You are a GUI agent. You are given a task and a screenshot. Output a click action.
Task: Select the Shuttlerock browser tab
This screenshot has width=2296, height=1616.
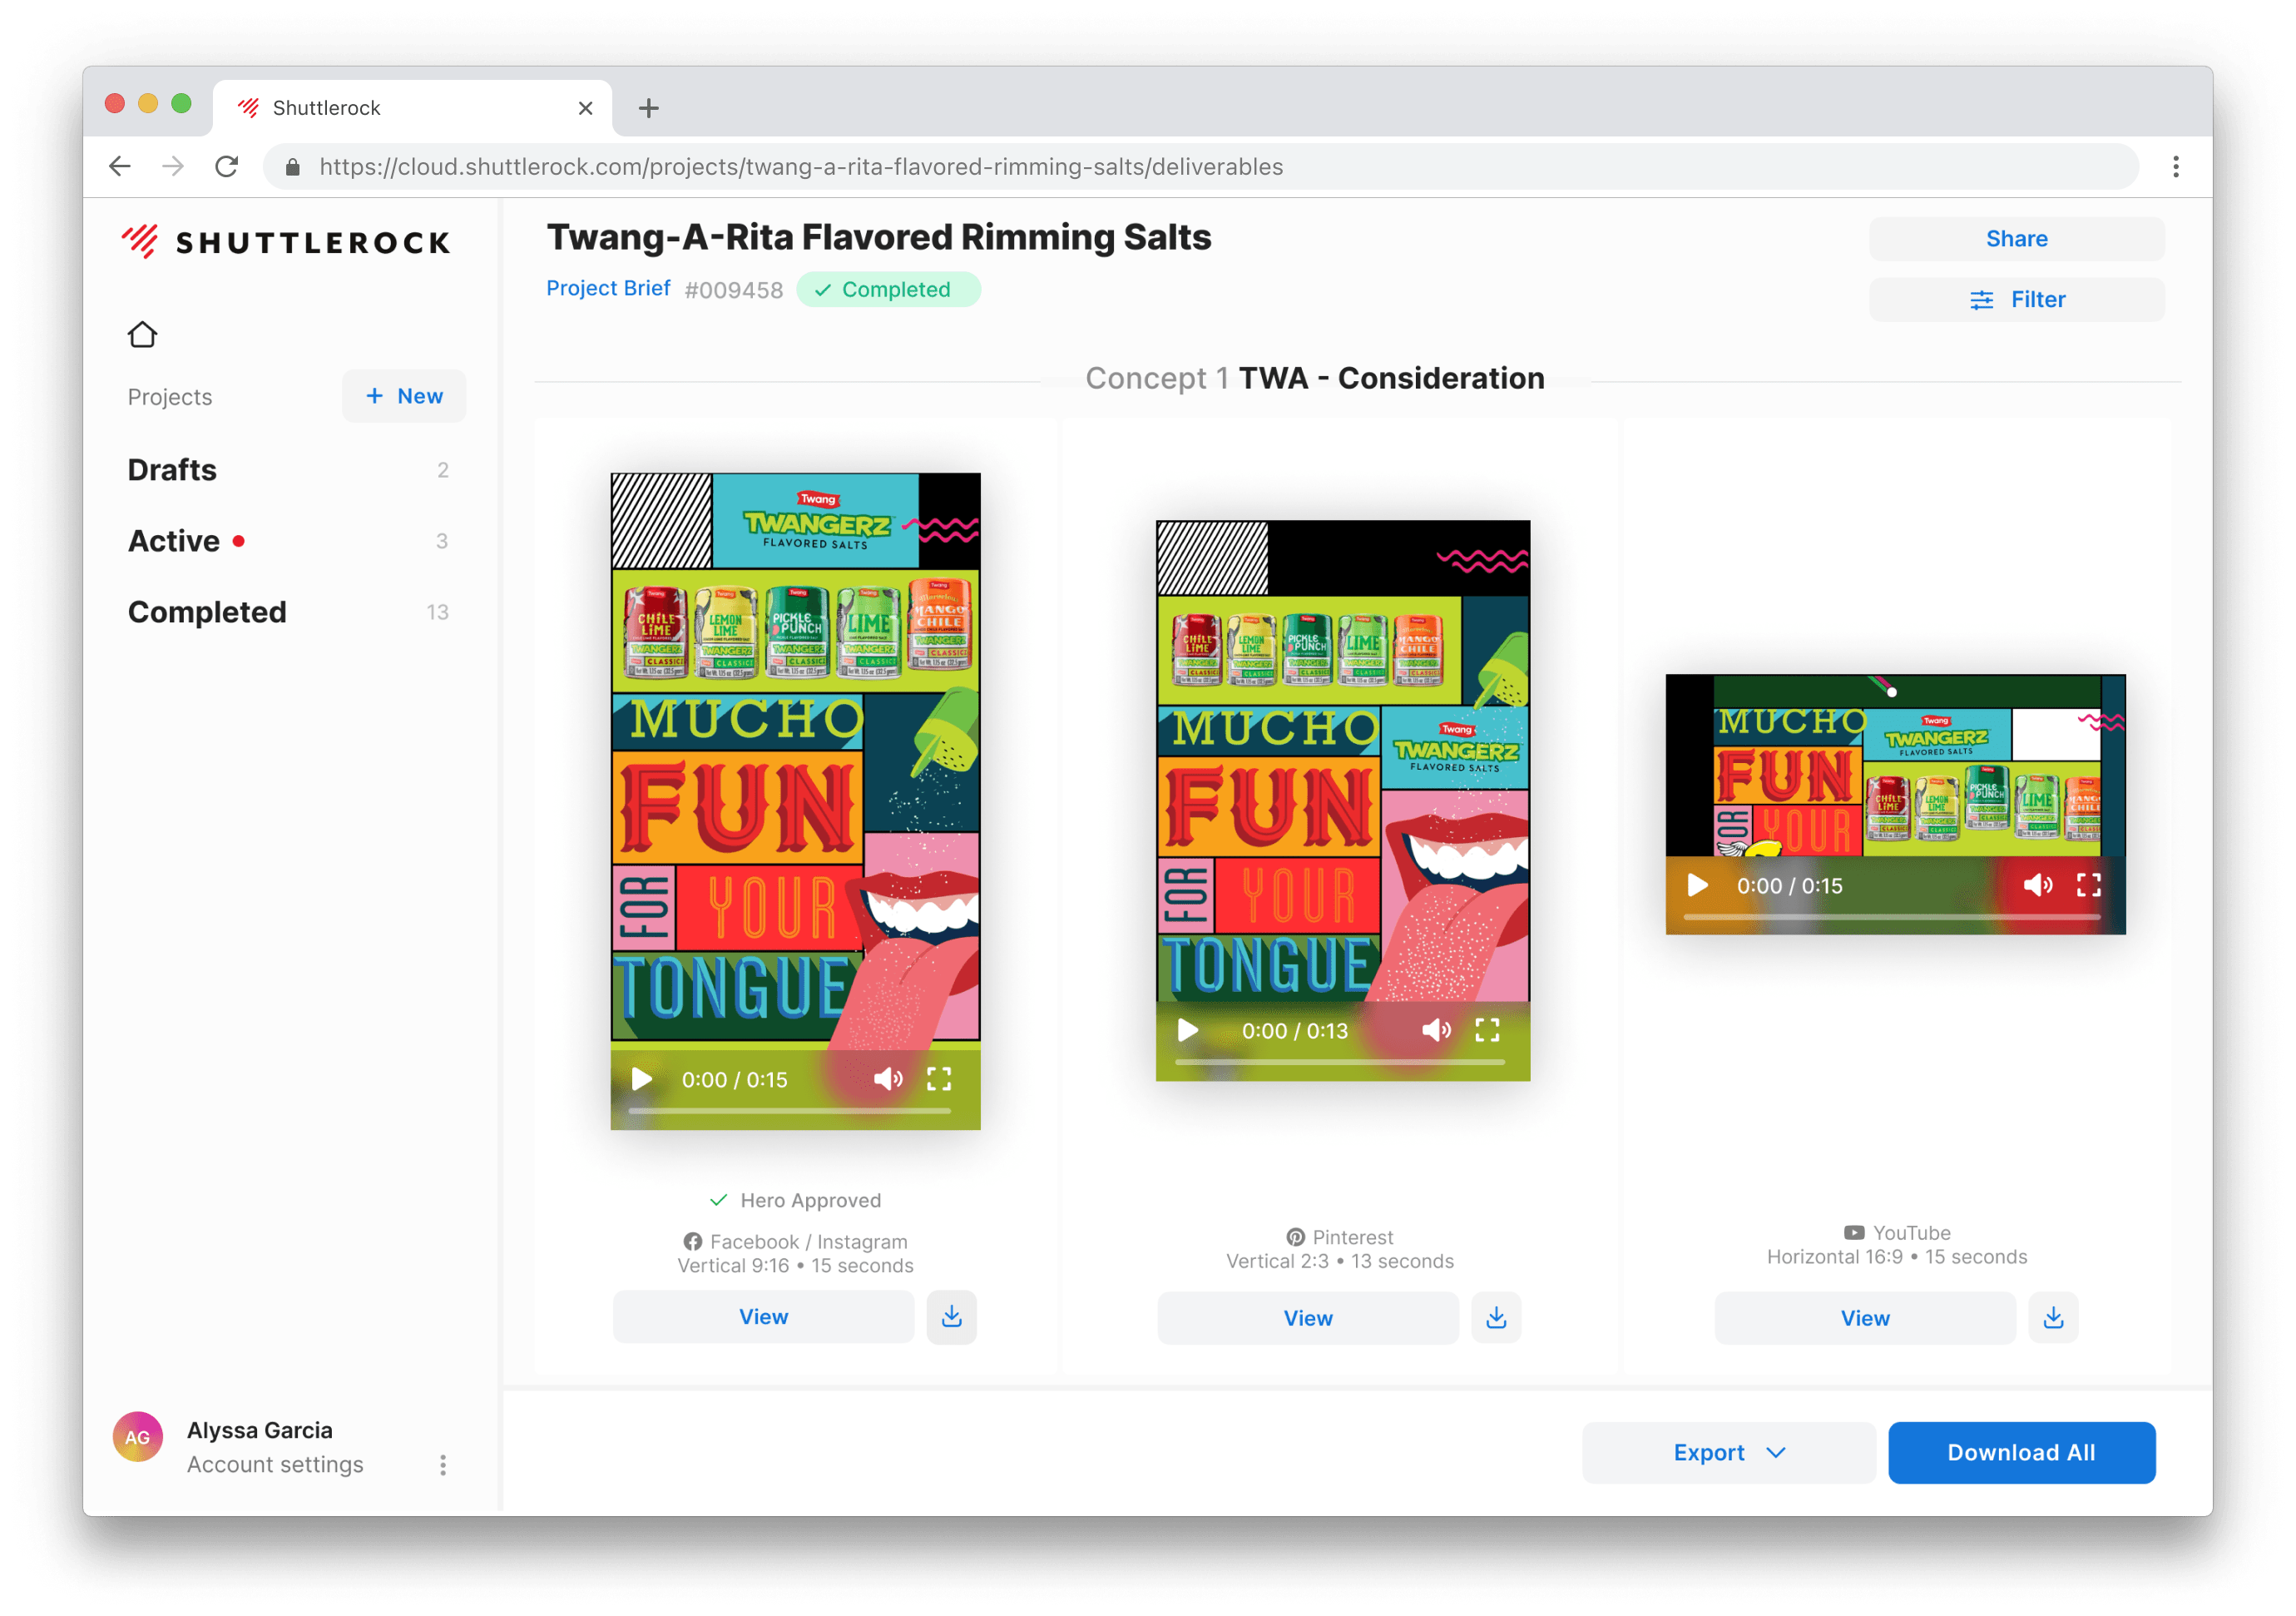click(x=412, y=108)
